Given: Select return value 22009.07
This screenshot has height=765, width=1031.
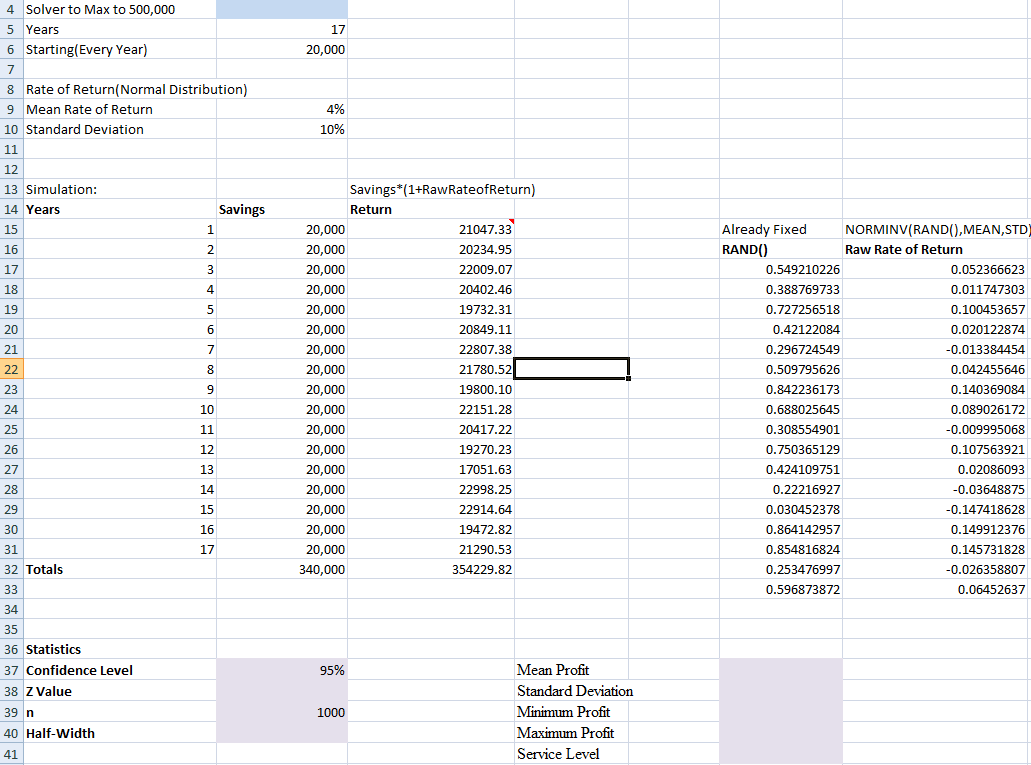Looking at the screenshot, I should tap(431, 270).
